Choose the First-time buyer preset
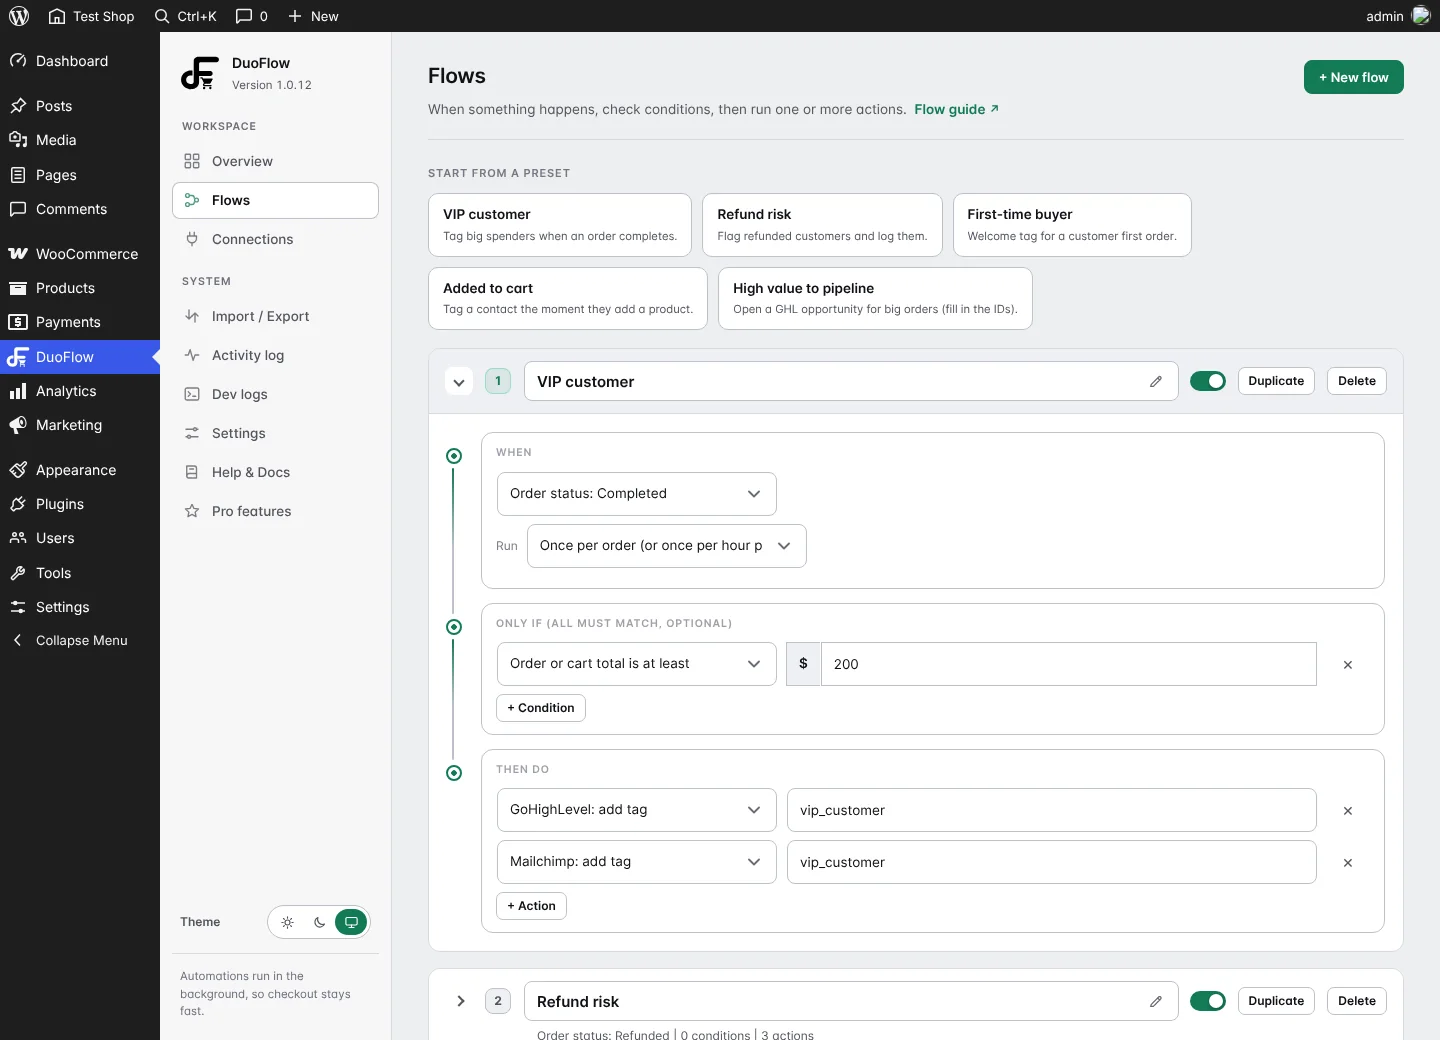1440x1040 pixels. click(1072, 225)
